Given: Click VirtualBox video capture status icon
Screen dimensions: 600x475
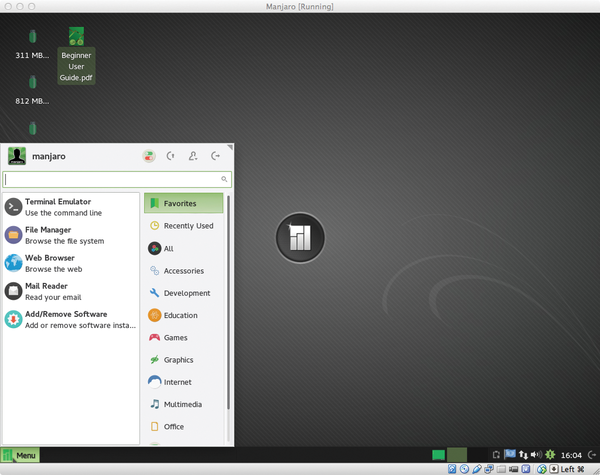Looking at the screenshot, I should pos(514,469).
